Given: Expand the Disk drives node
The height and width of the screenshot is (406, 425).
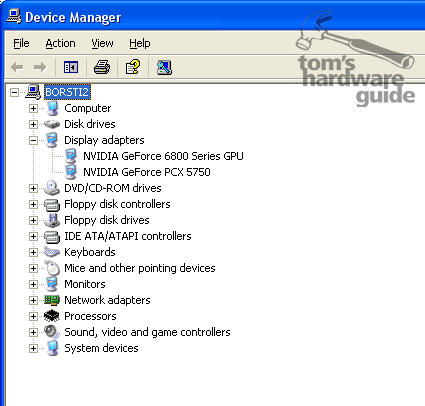Looking at the screenshot, I should tap(33, 124).
